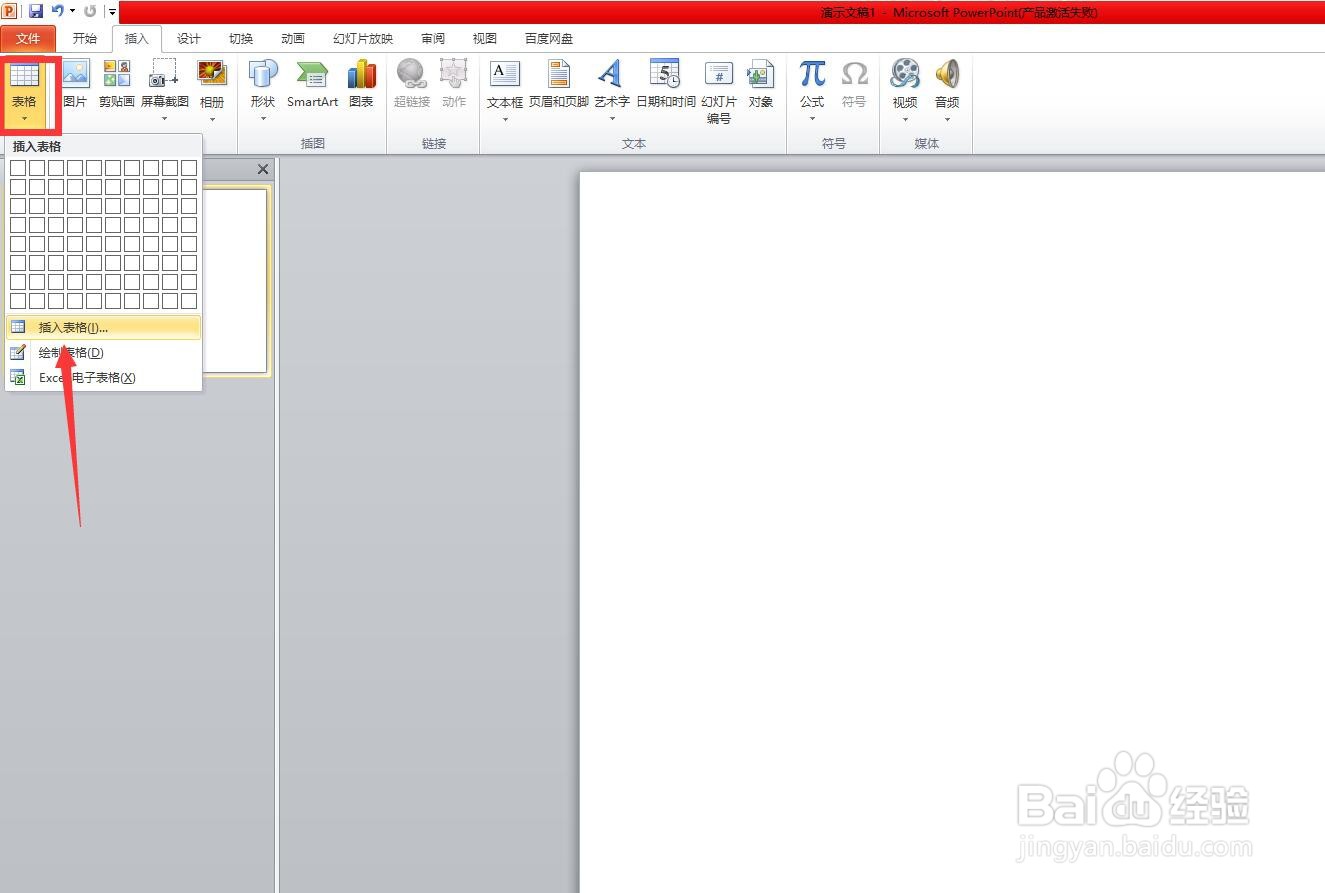The image size is (1325, 893).
Task: Insert Audio (音频)
Action: 947,90
